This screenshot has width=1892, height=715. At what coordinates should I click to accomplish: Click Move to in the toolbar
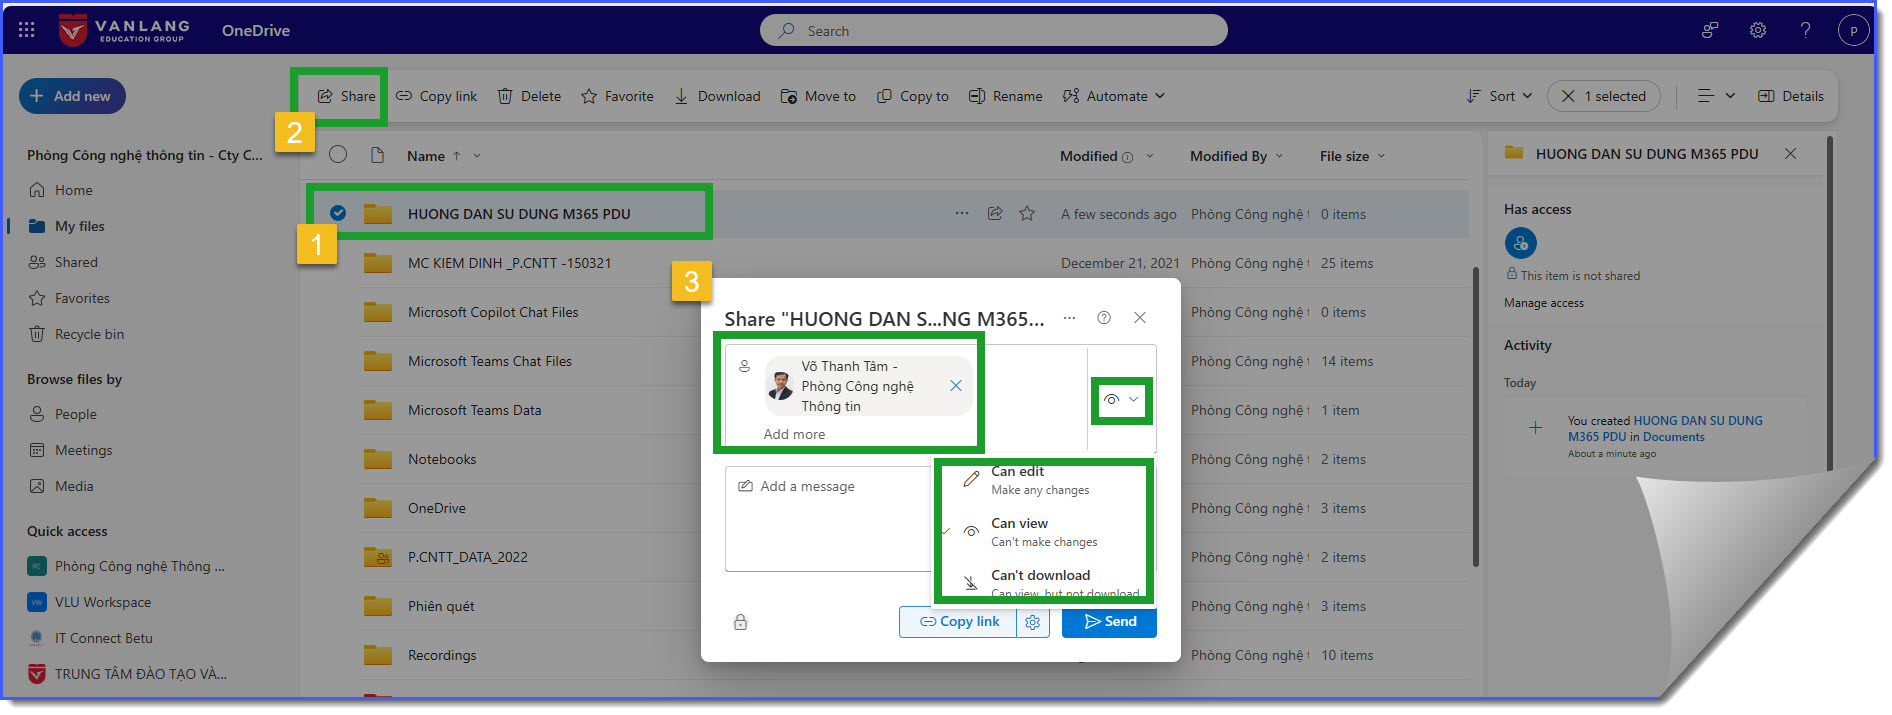[x=818, y=96]
